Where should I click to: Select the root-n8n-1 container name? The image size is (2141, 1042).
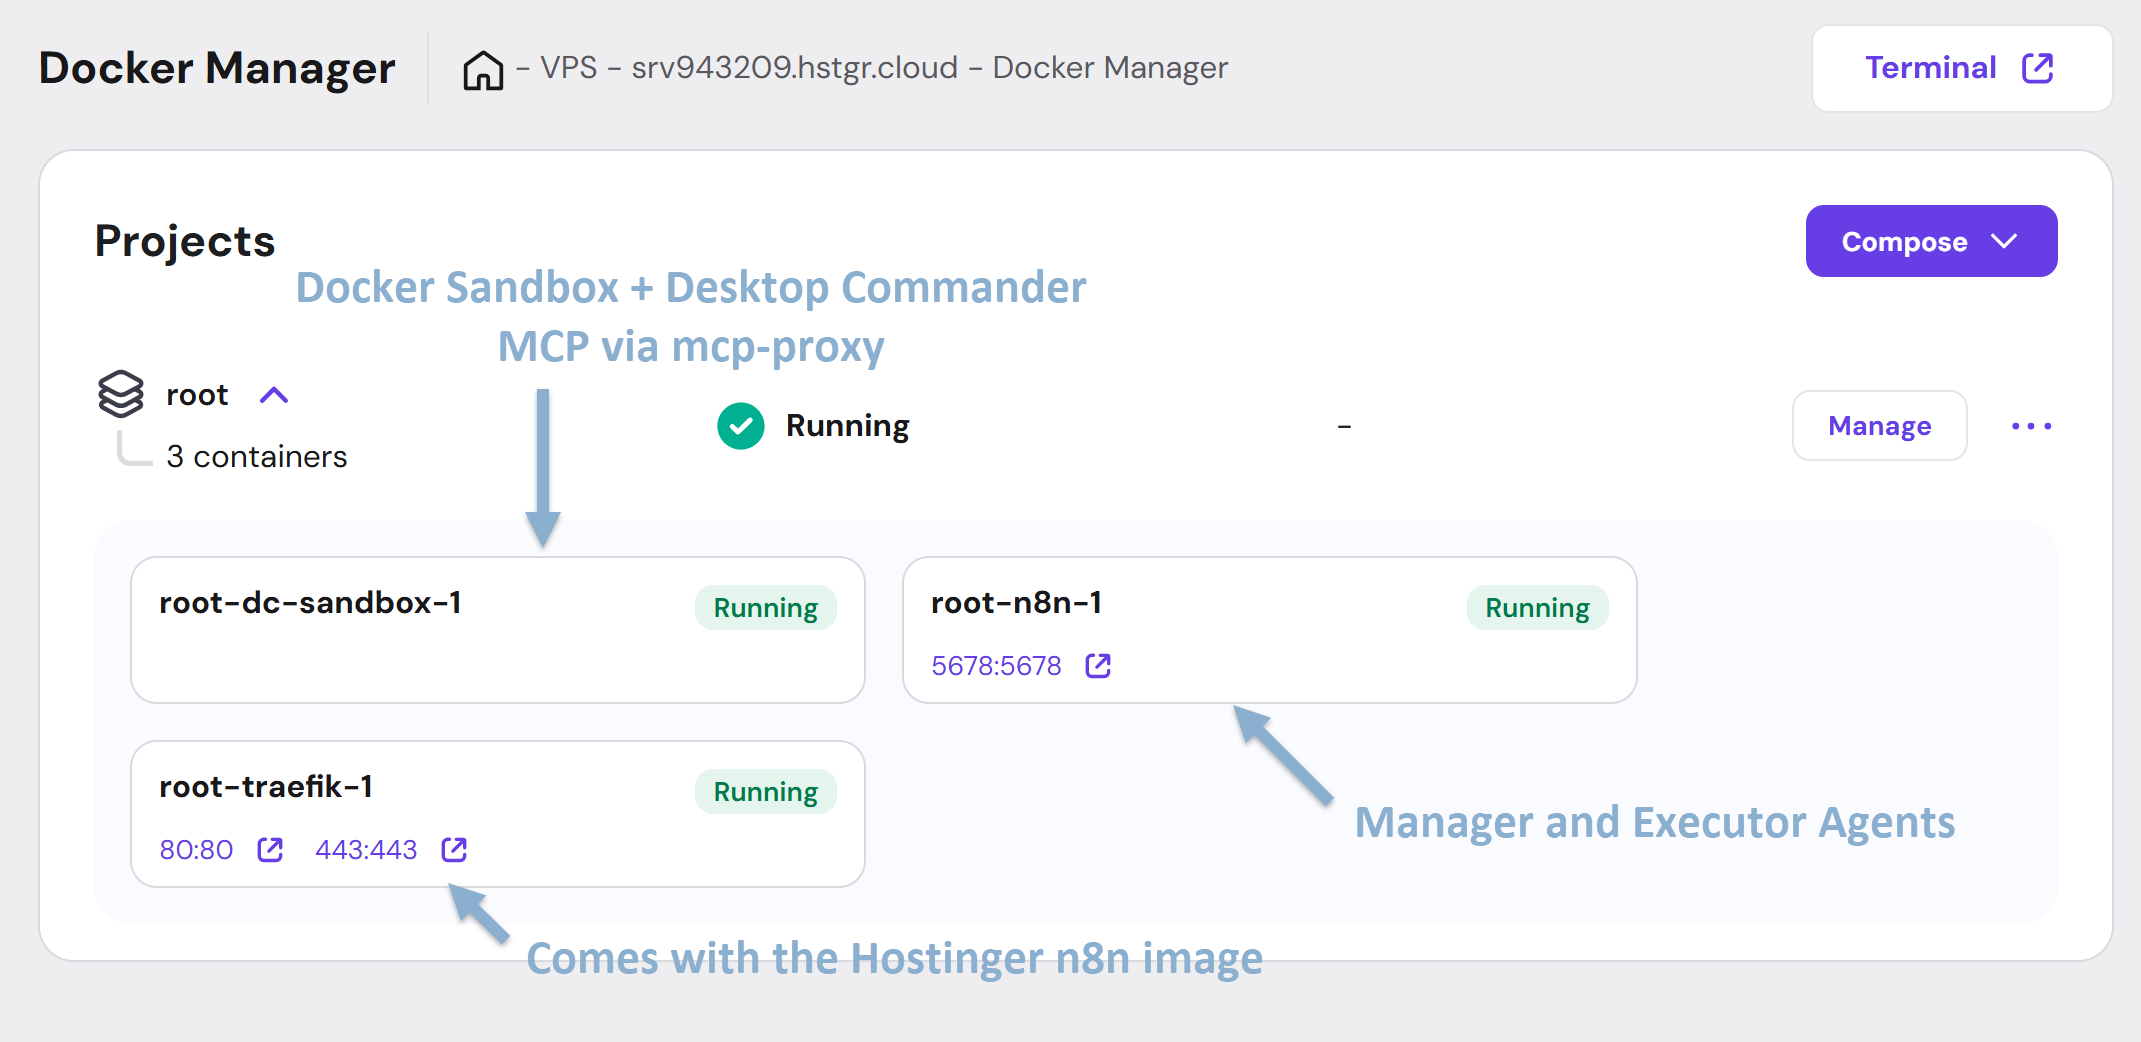pos(1016,603)
